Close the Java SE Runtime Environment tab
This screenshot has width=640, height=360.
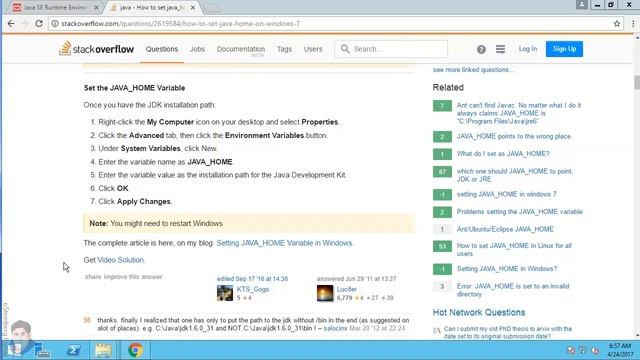(x=96, y=7)
